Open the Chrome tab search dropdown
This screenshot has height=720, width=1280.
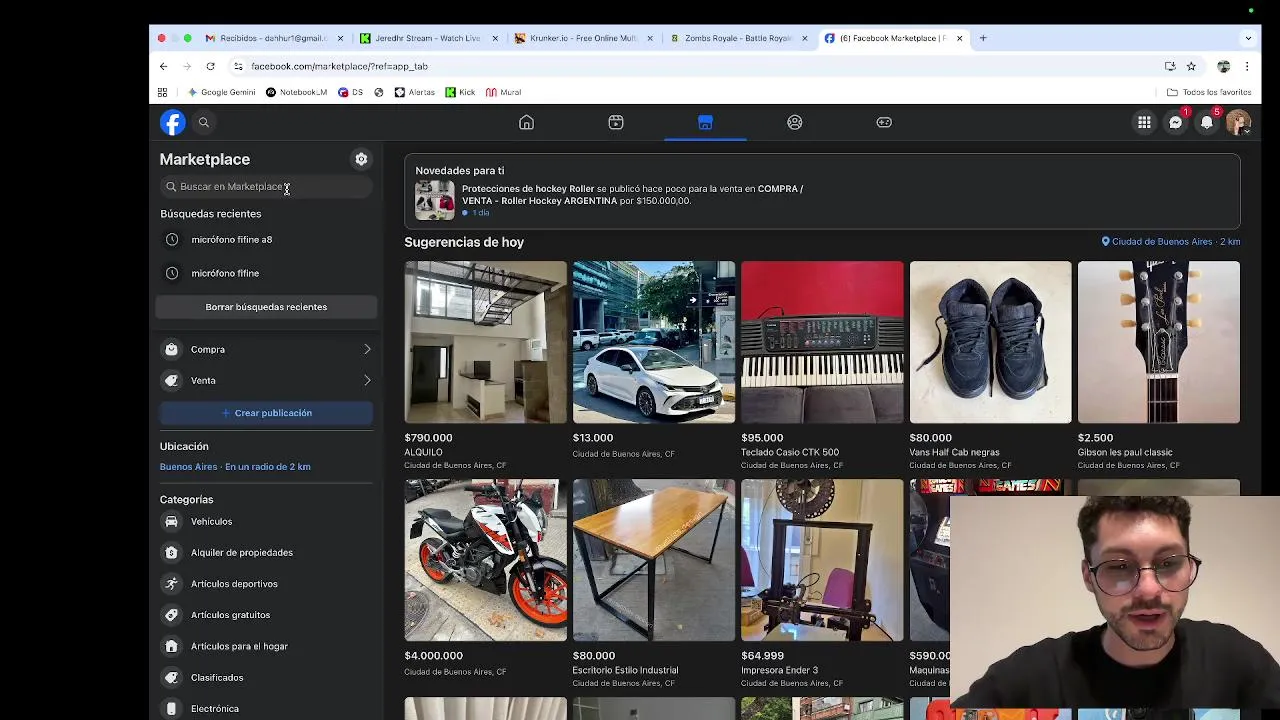coord(1248,38)
